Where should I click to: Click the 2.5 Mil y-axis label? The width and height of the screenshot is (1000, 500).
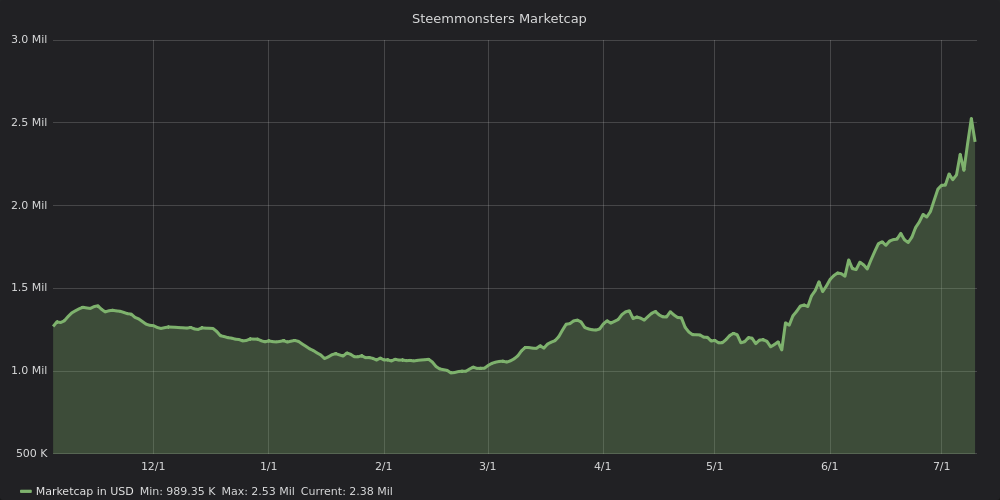[29, 122]
